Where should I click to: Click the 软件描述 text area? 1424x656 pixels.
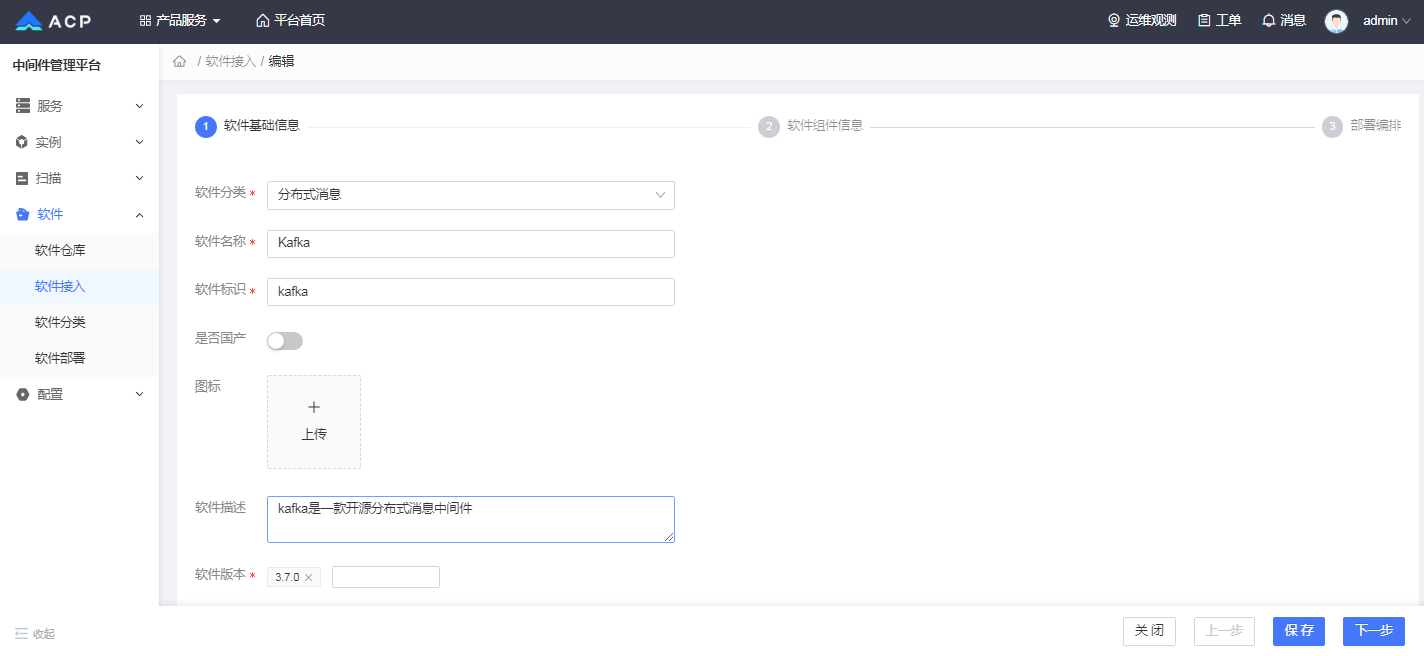tap(471, 519)
